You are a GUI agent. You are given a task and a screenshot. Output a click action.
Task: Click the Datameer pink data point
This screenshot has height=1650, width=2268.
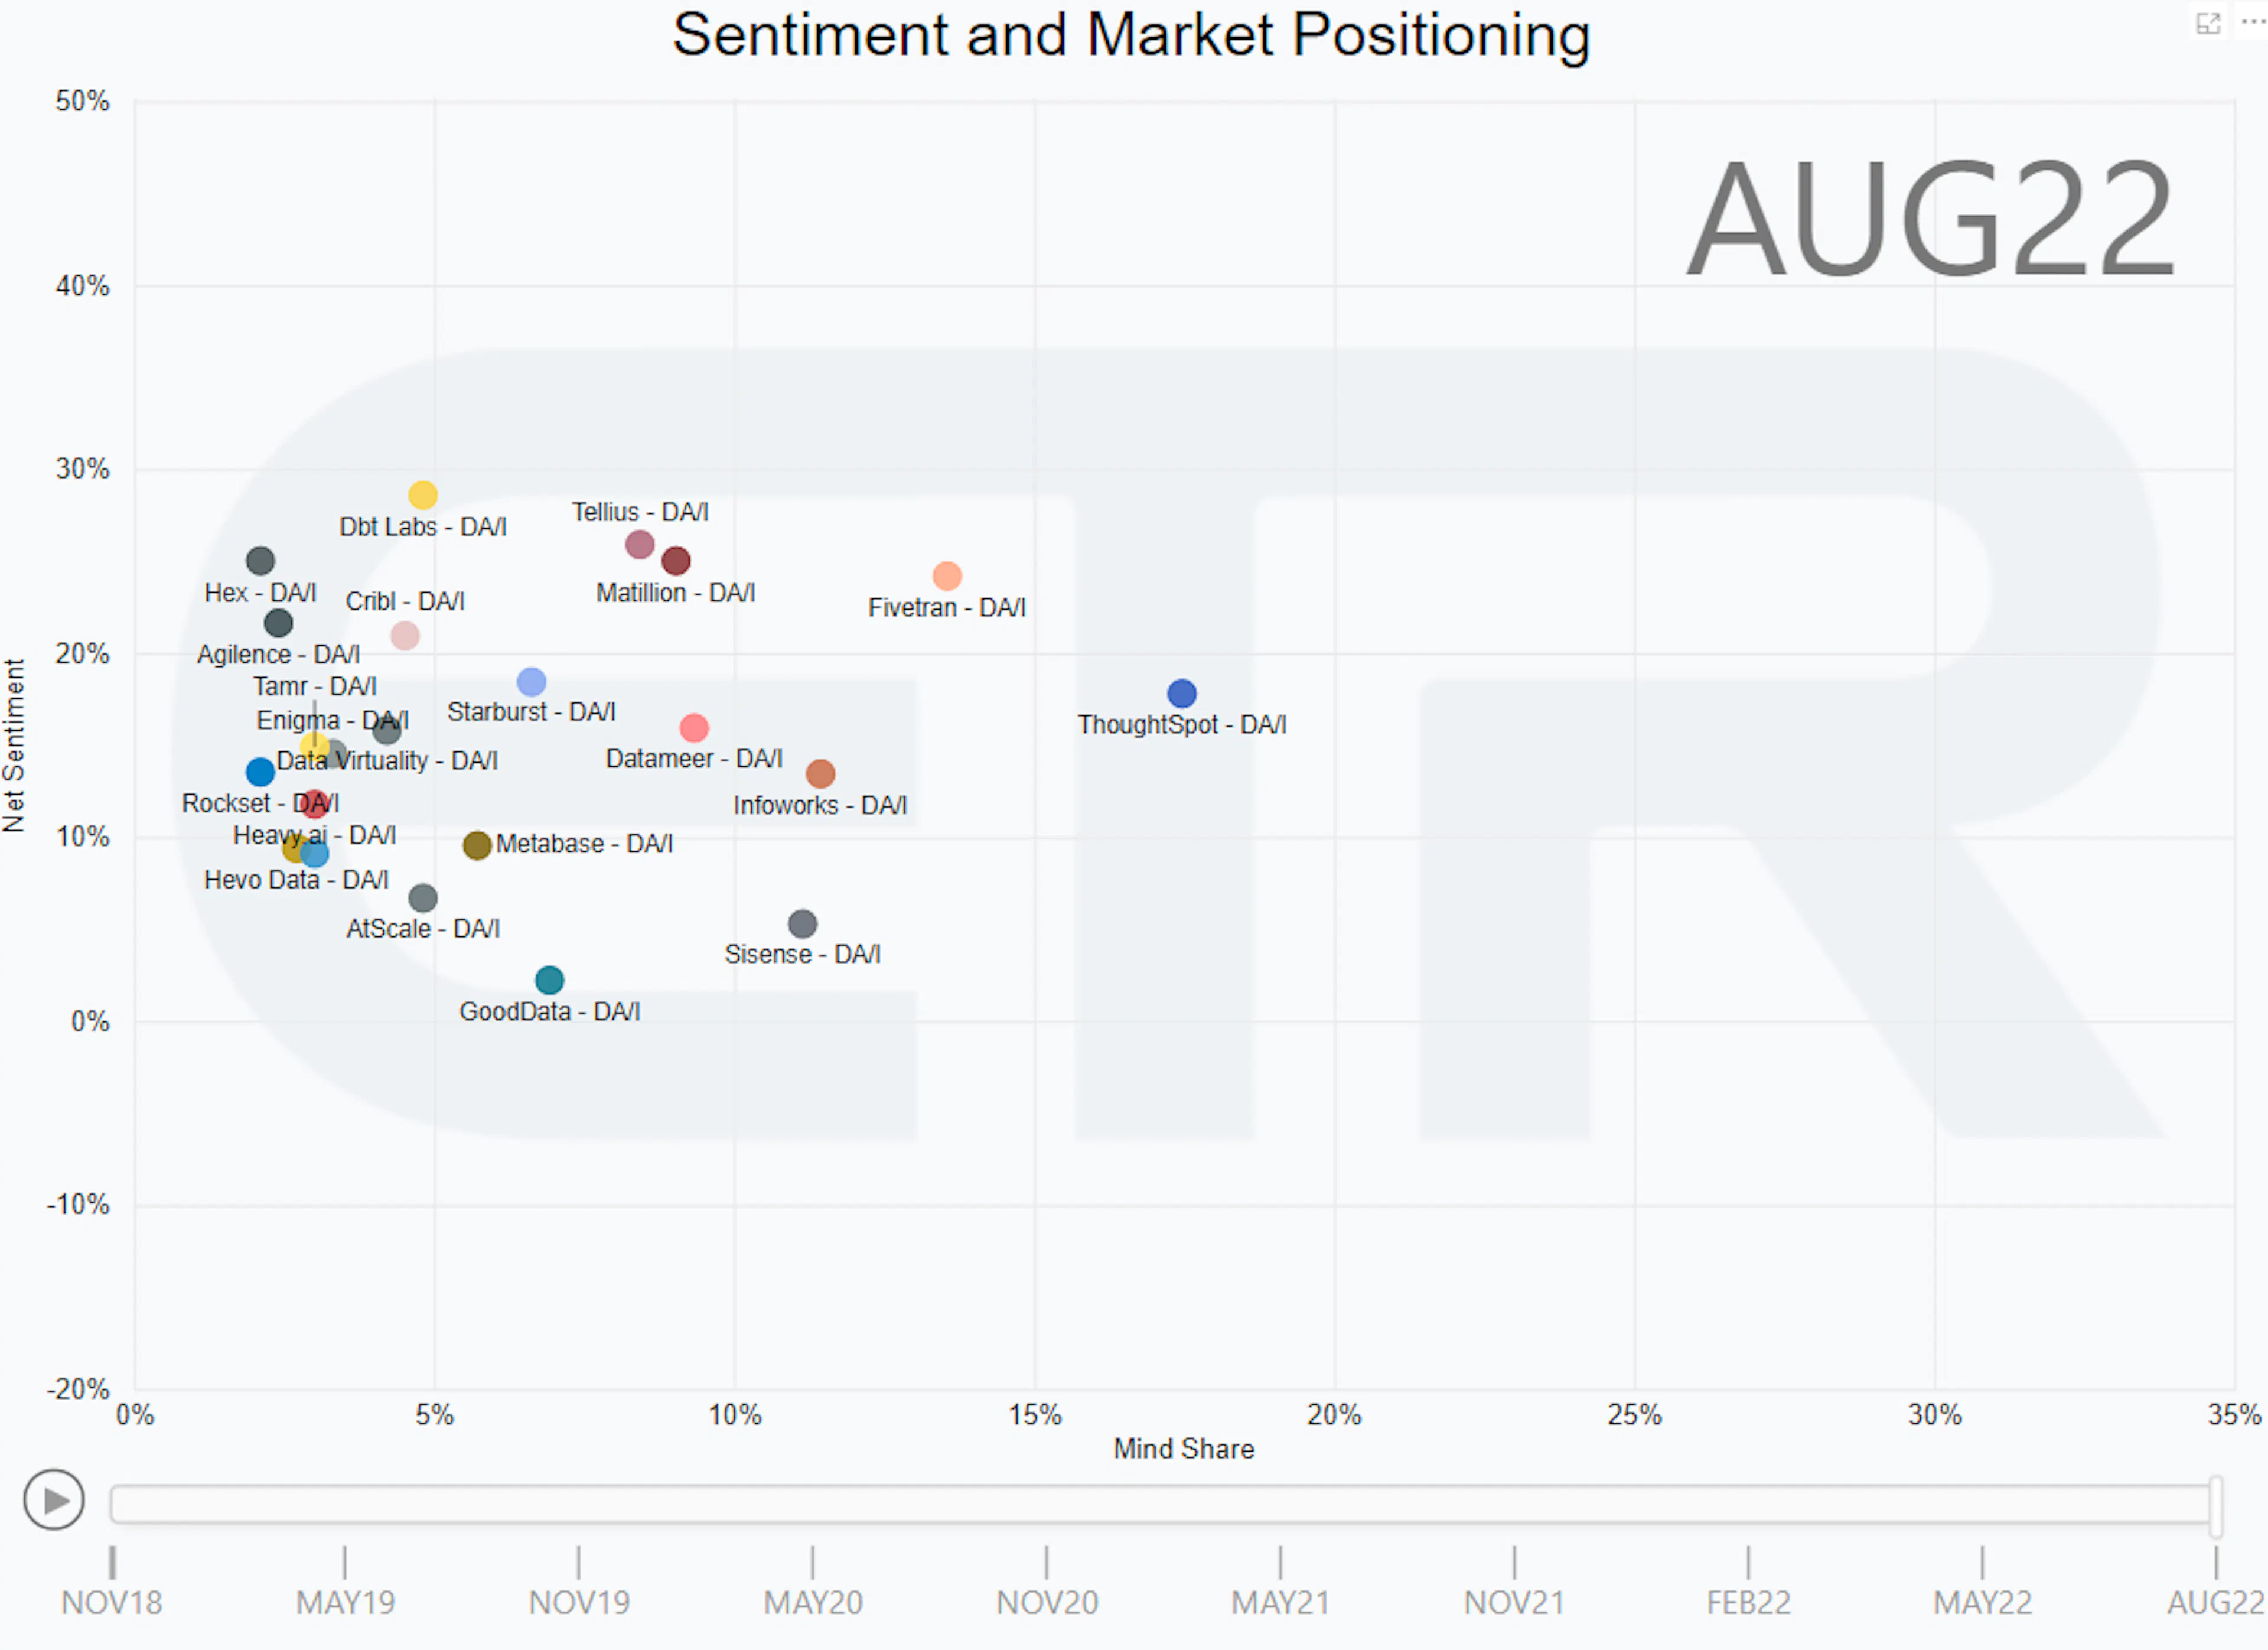pos(694,728)
